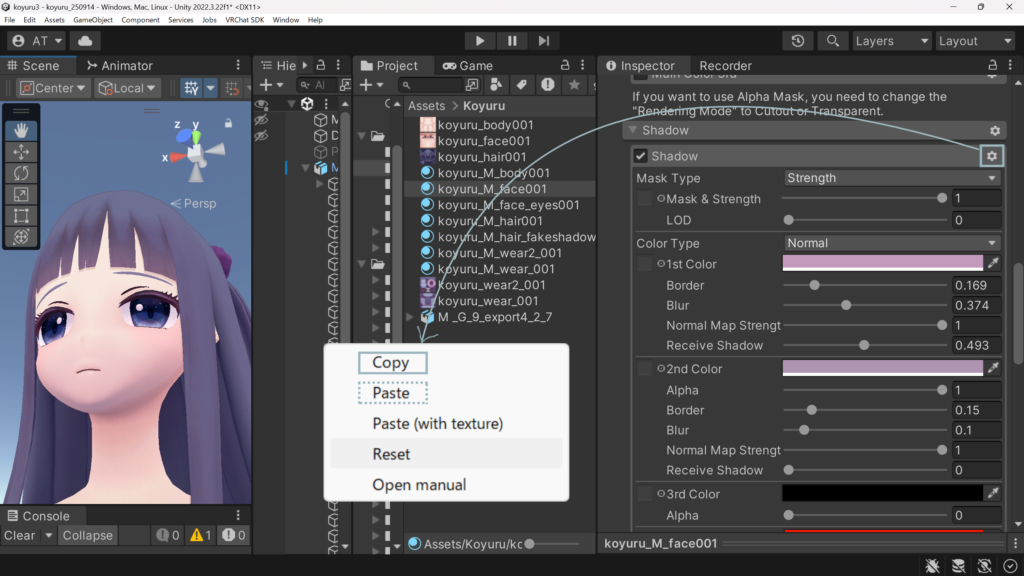Open the Mask Type Strength dropdown

coord(892,178)
